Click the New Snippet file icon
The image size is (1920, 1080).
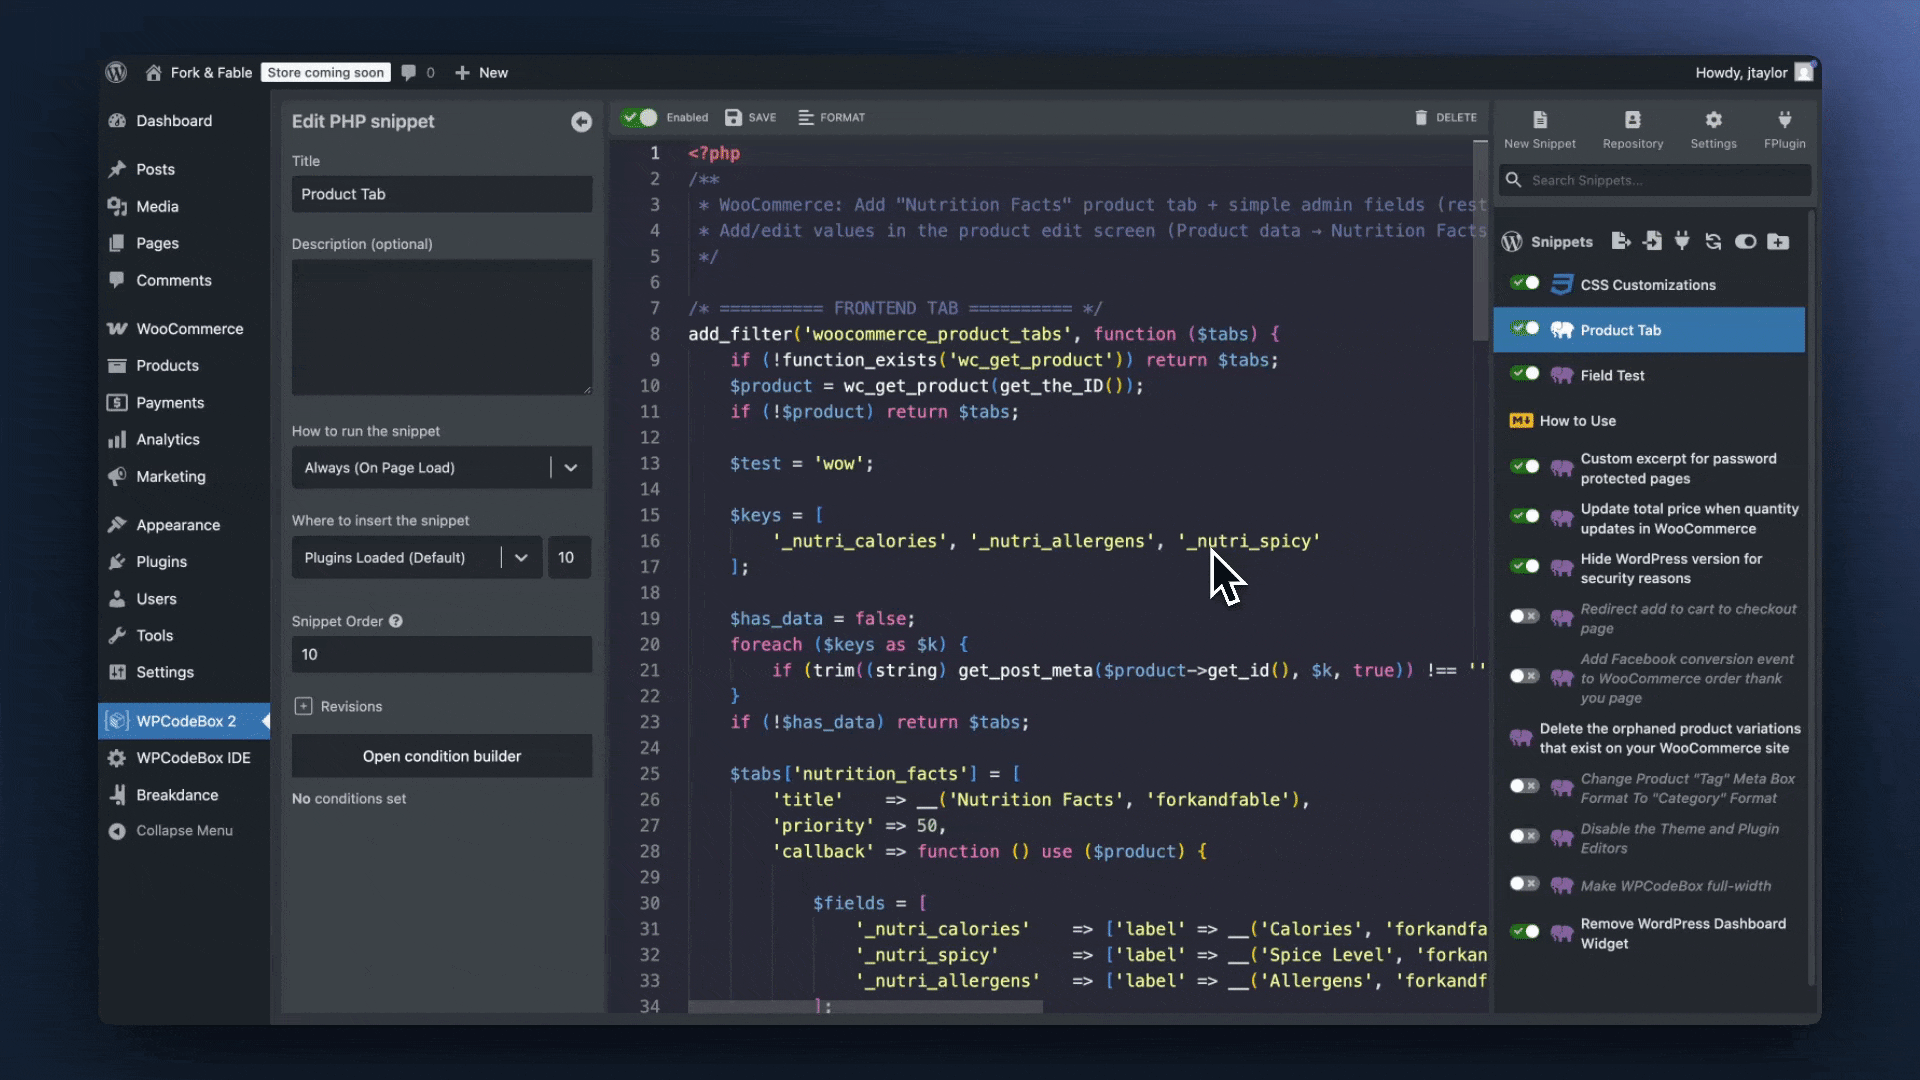pos(1540,119)
